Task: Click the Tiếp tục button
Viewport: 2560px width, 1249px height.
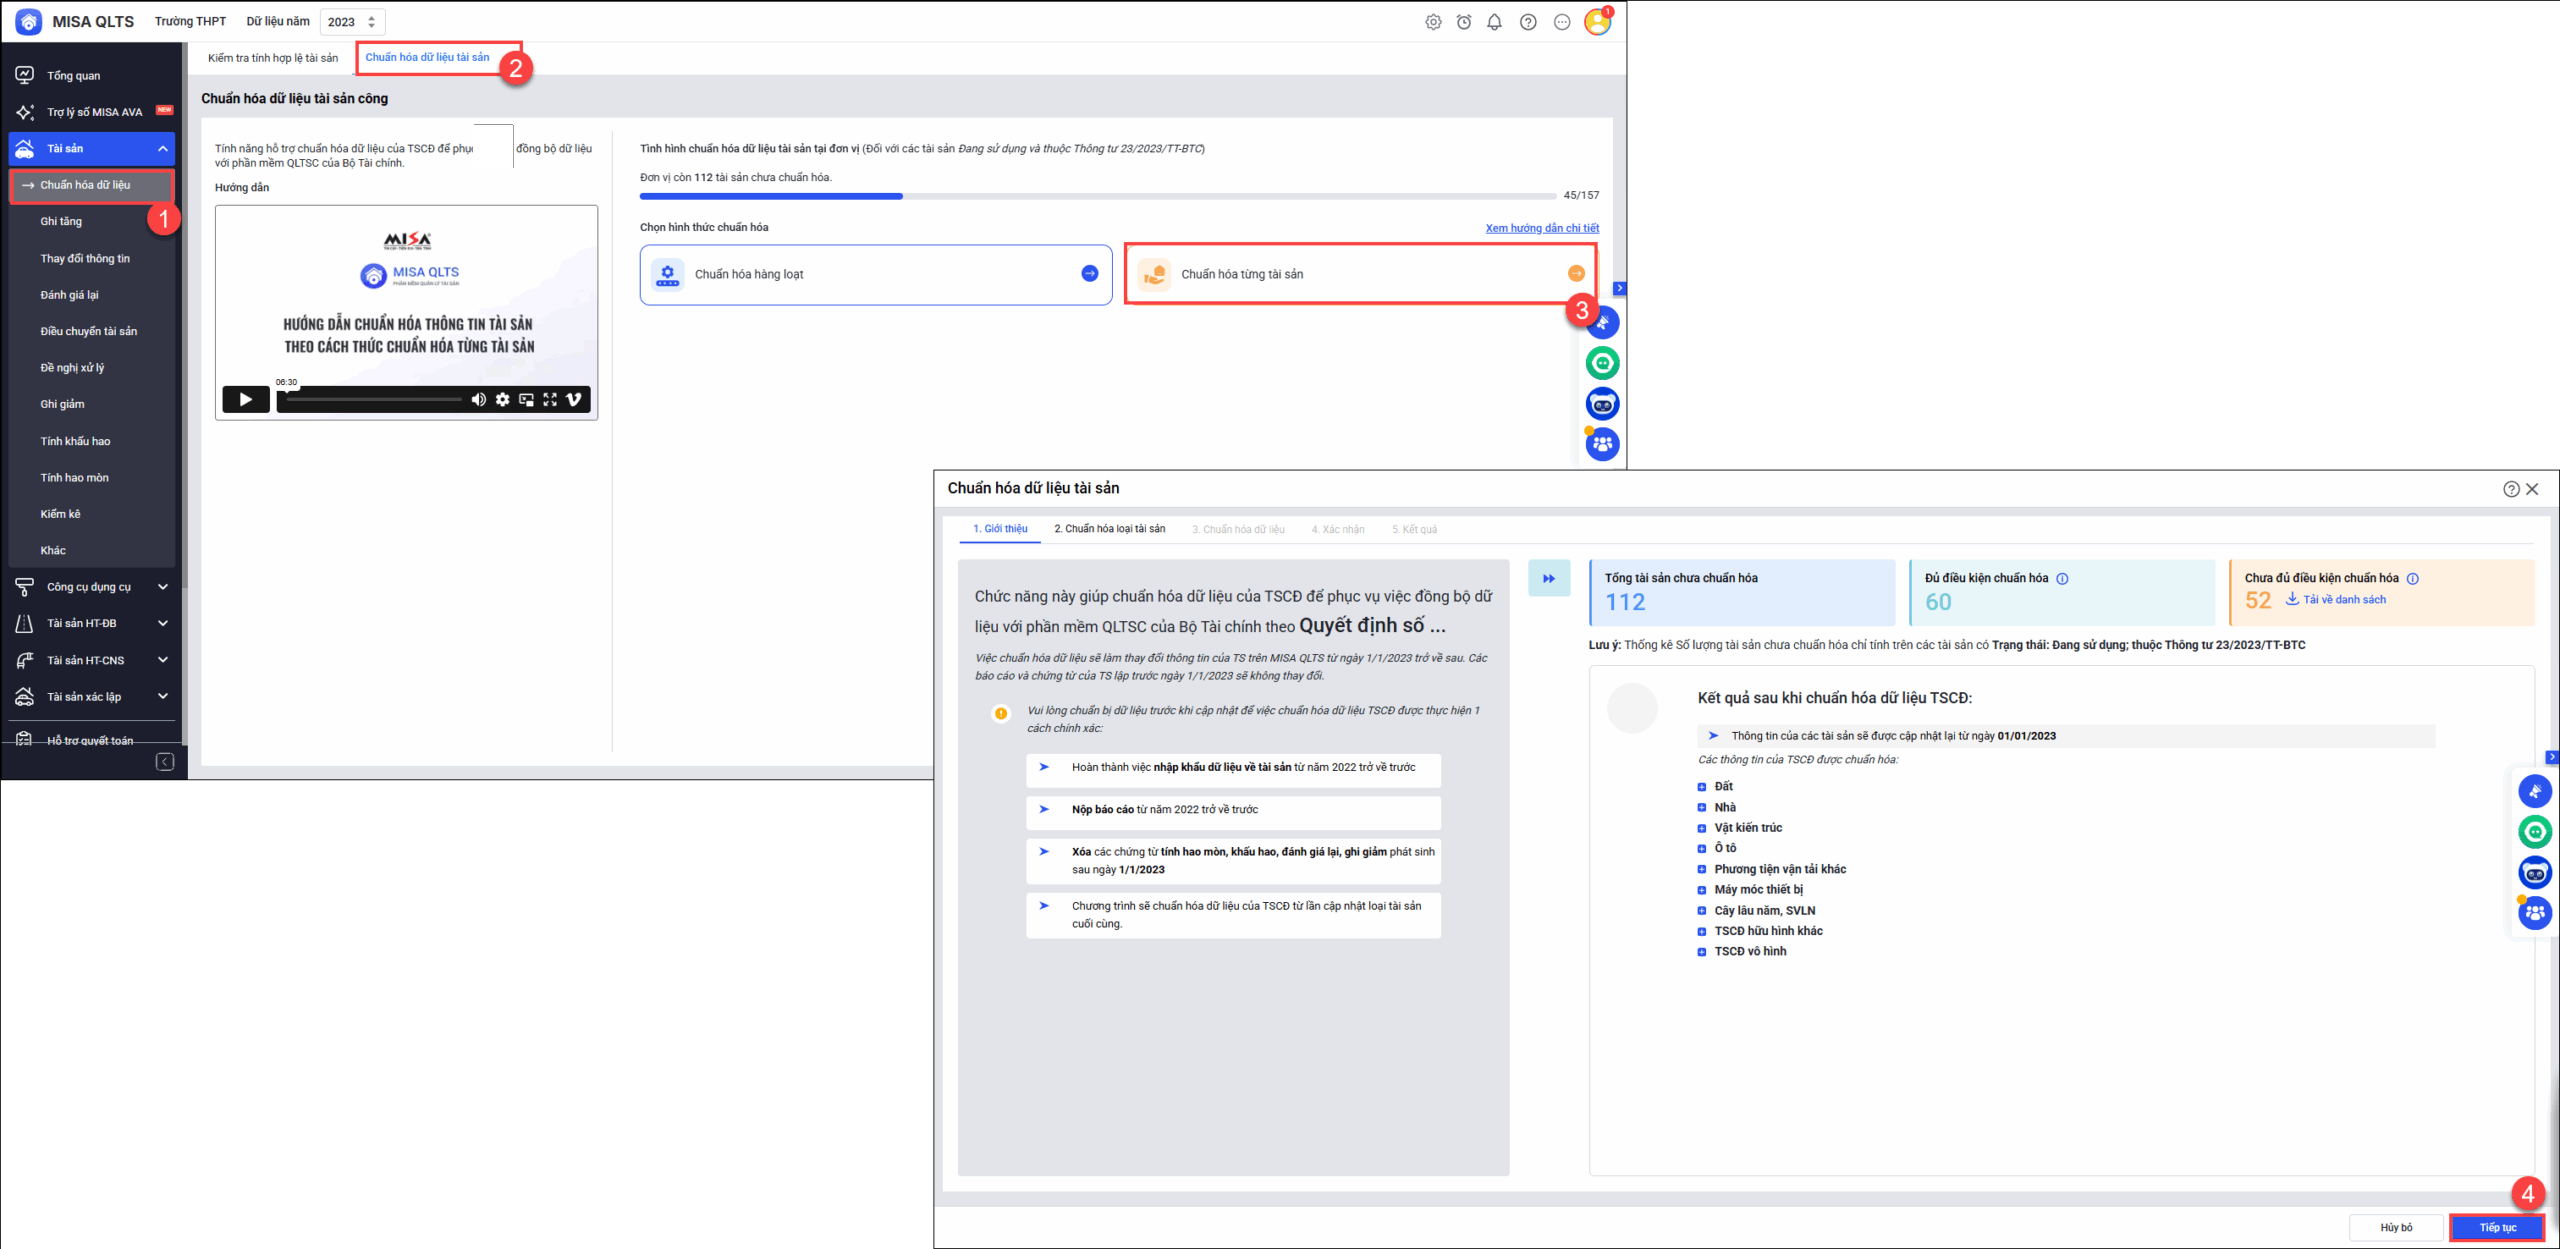Action: point(2497,1227)
